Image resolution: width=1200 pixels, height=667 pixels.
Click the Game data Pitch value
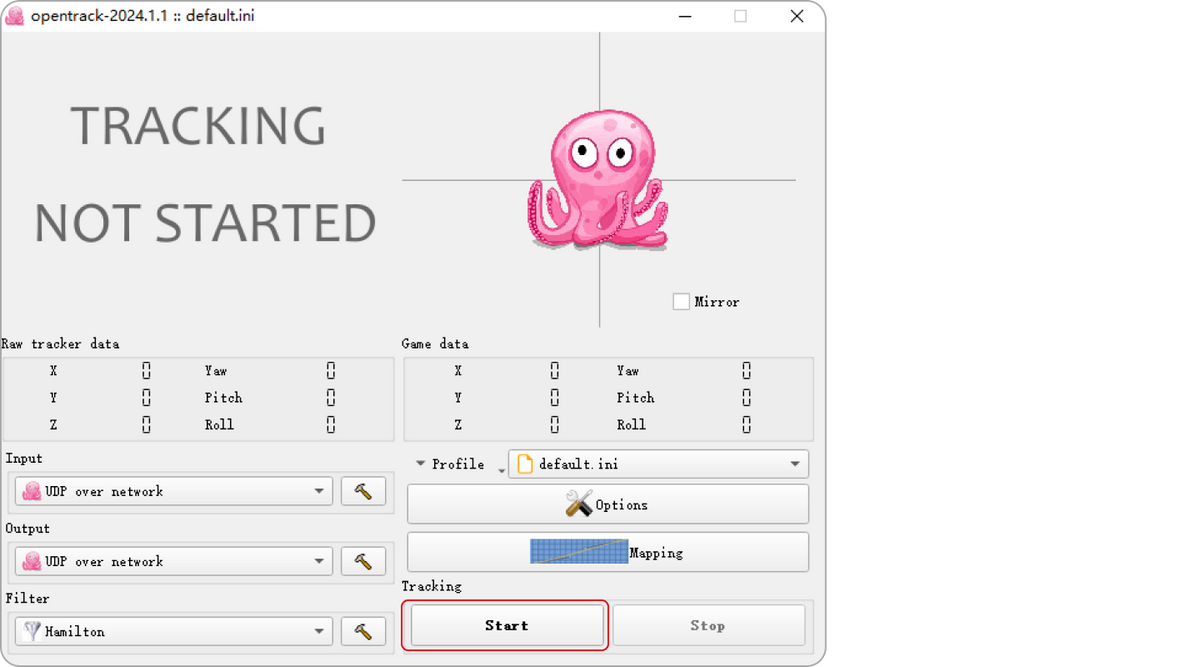pos(746,398)
